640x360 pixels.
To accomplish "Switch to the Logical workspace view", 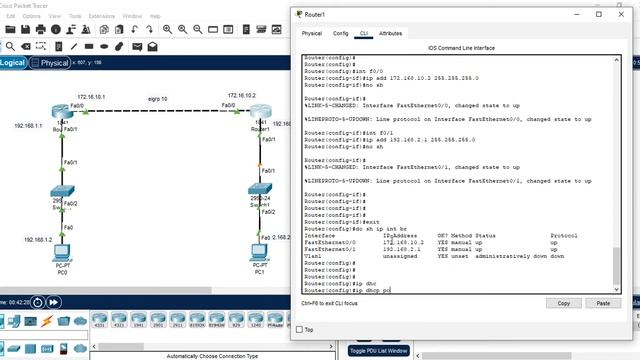I will [13, 62].
